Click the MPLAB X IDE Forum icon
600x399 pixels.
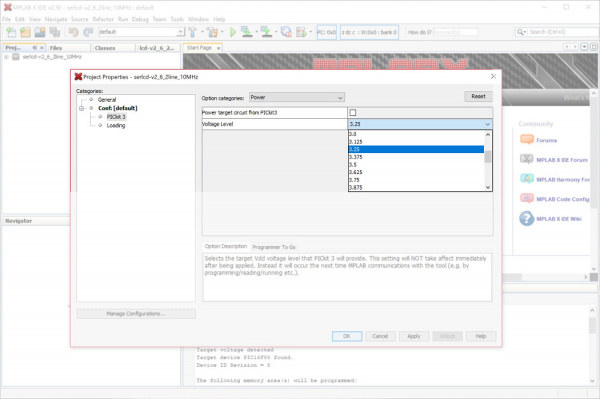coord(527,159)
